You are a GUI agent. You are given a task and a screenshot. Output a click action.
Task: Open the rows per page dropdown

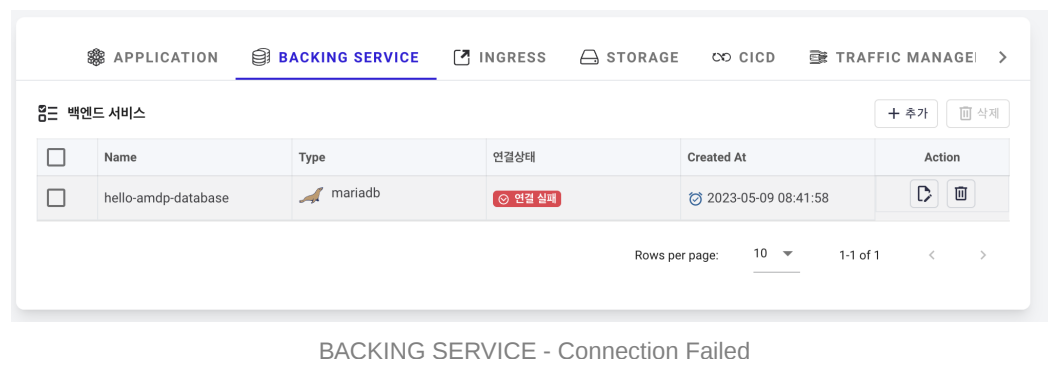[x=776, y=254]
